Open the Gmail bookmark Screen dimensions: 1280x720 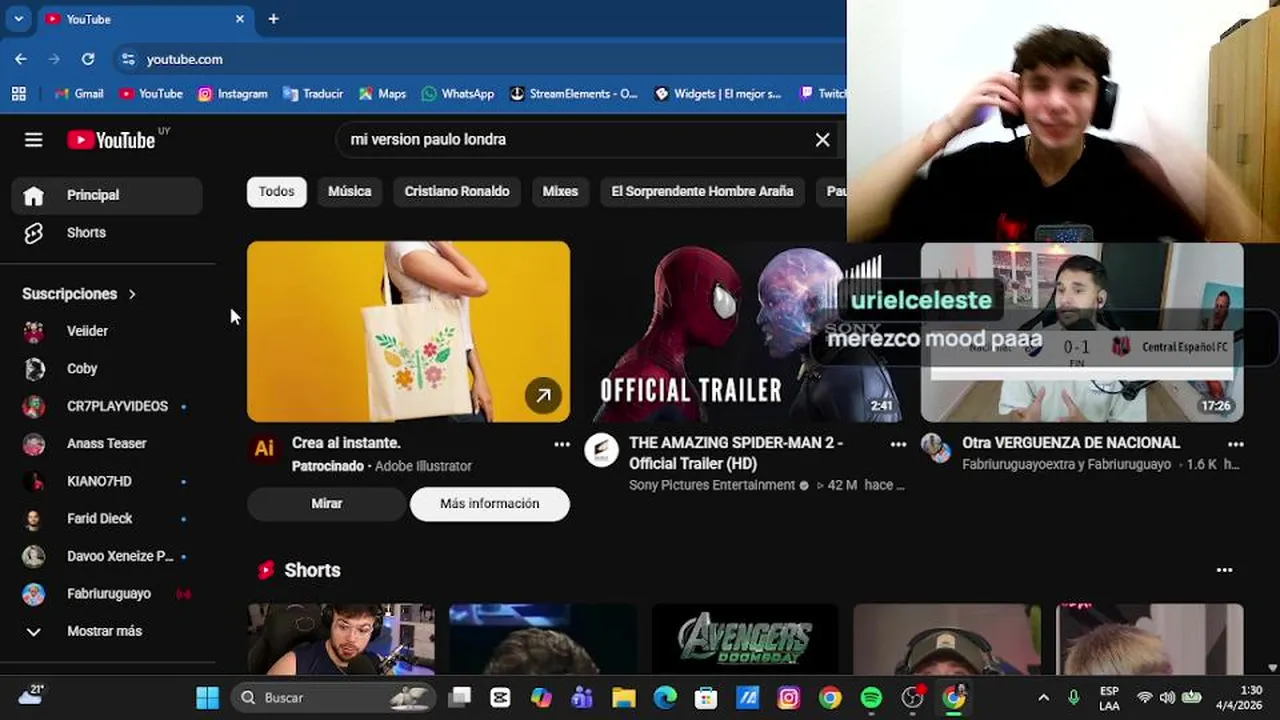click(x=79, y=93)
